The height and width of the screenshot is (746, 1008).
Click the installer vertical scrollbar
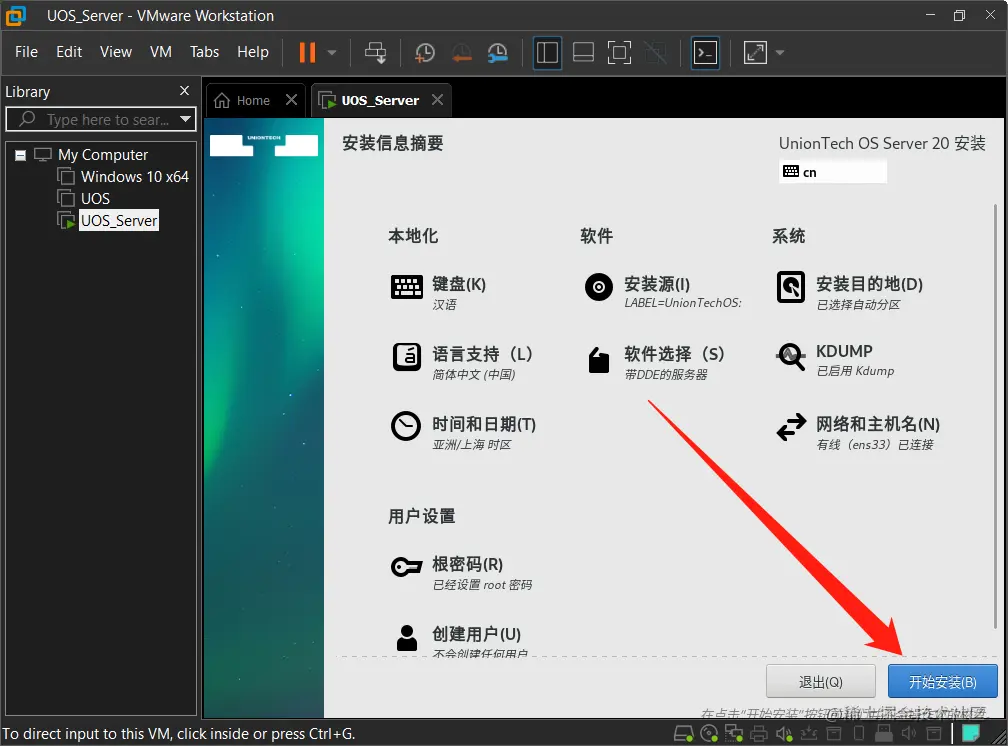point(996,417)
